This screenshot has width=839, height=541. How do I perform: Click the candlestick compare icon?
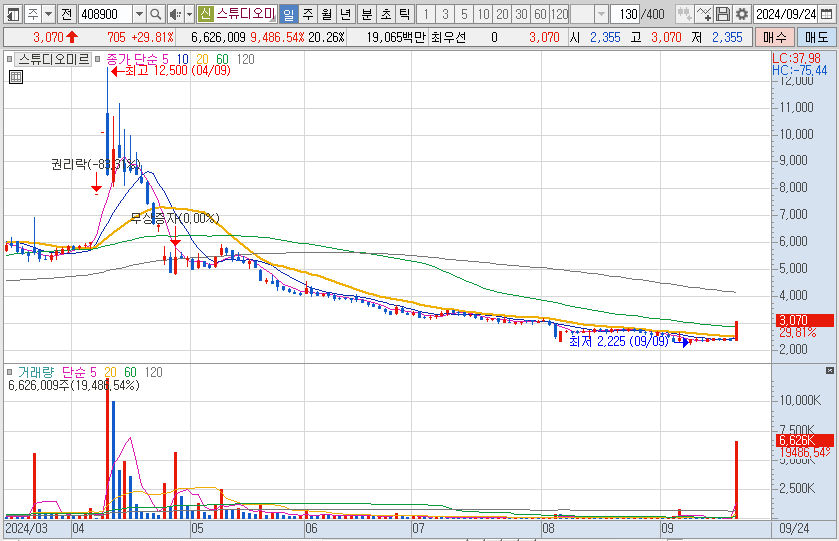pos(684,14)
